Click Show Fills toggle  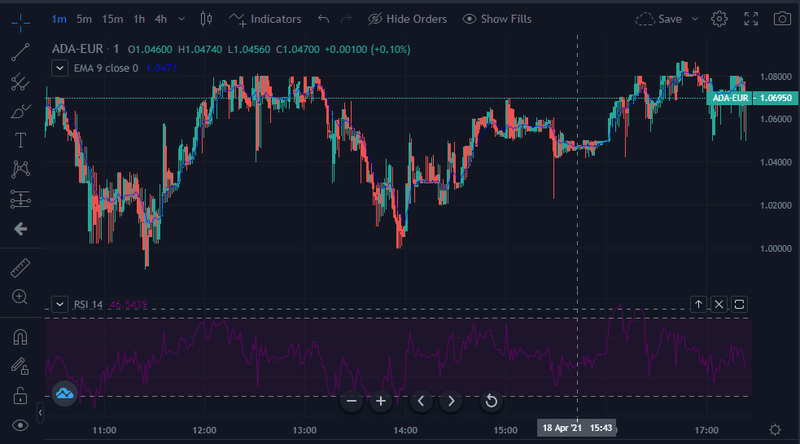pos(497,19)
